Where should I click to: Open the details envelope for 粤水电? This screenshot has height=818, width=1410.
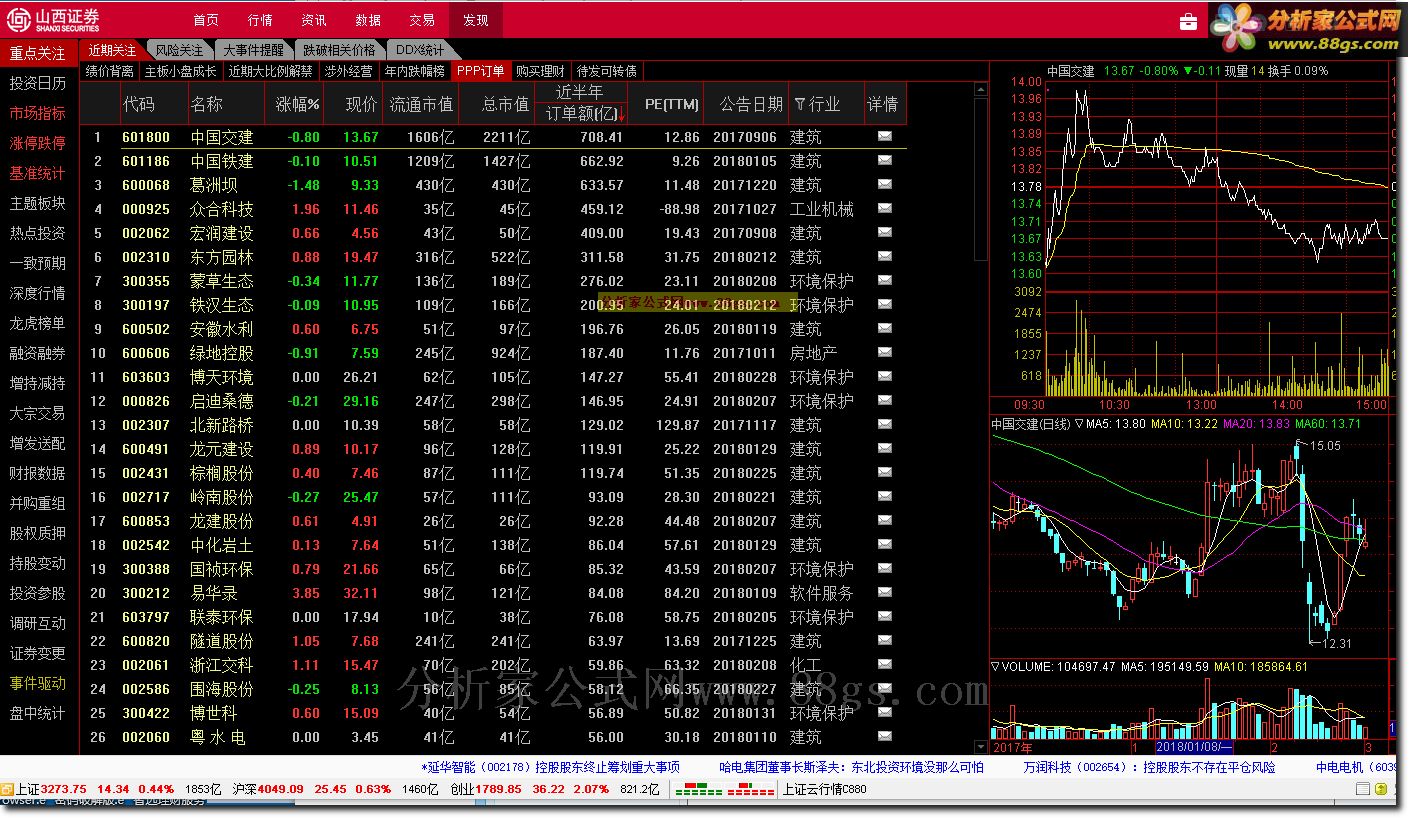884,736
